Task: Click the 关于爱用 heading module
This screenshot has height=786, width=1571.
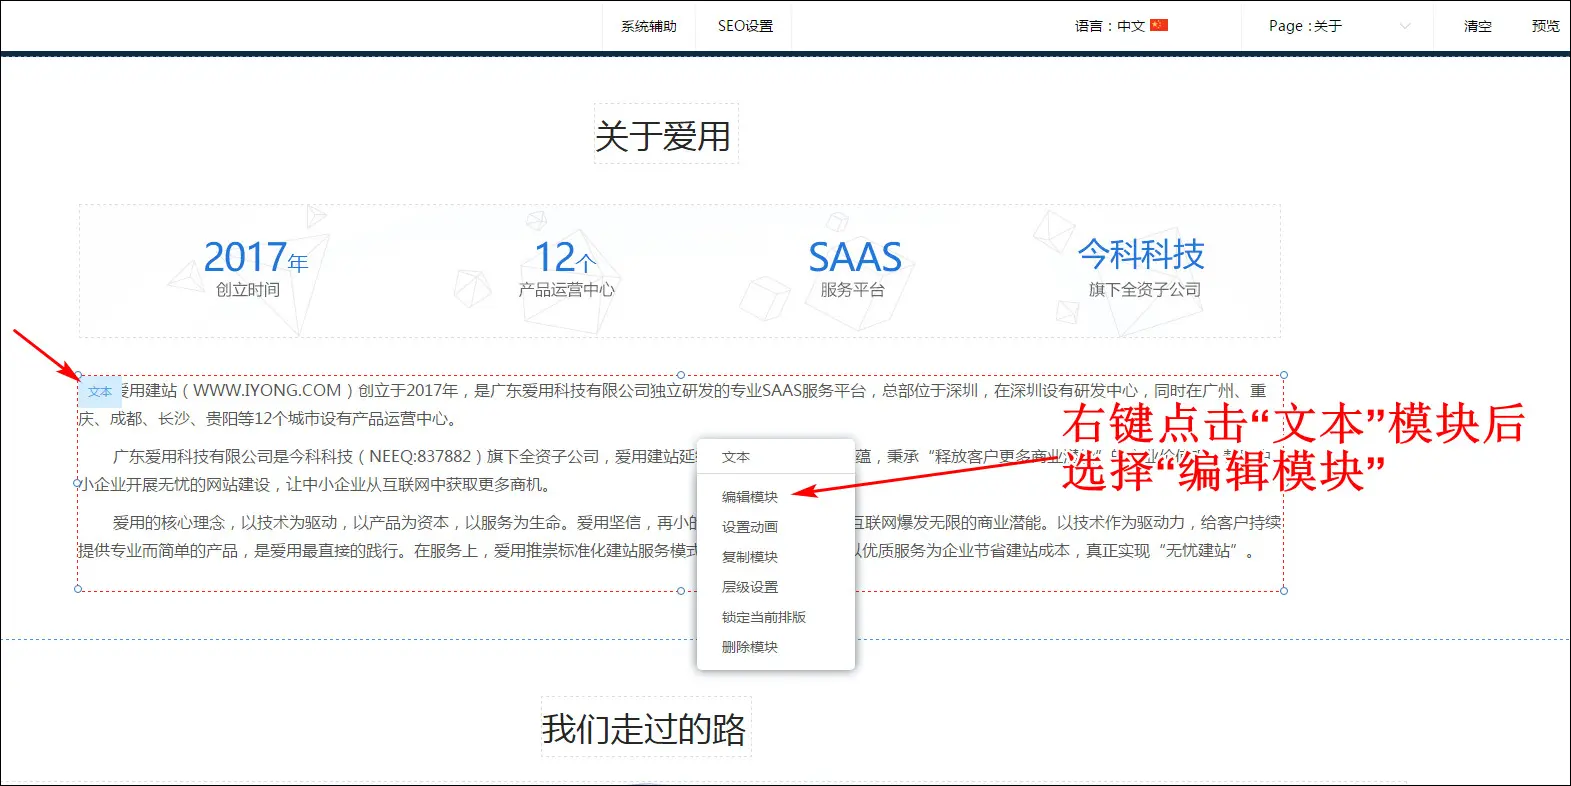Action: tap(665, 135)
